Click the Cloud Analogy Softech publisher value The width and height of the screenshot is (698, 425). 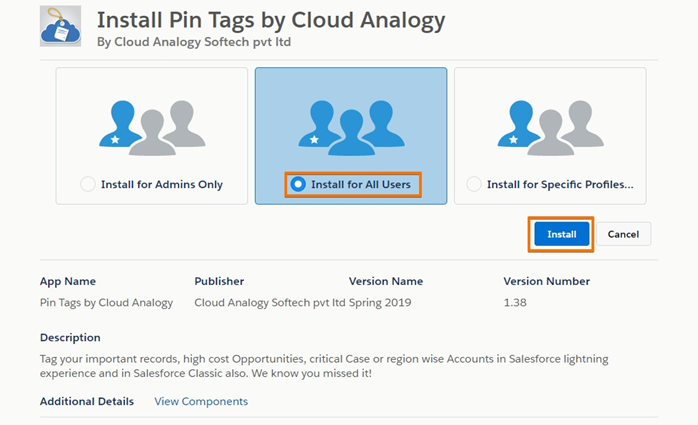pyautogui.click(x=270, y=303)
